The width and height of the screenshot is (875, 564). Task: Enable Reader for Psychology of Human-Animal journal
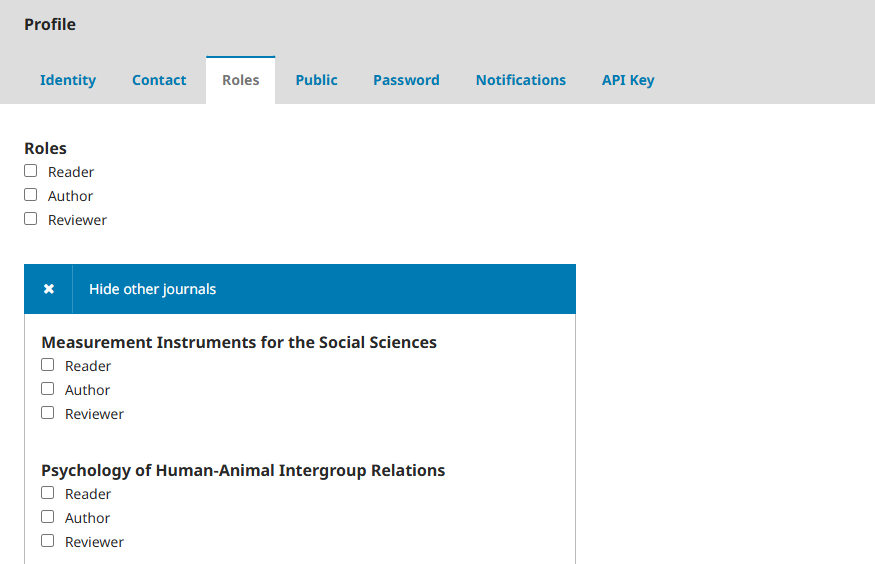click(48, 493)
